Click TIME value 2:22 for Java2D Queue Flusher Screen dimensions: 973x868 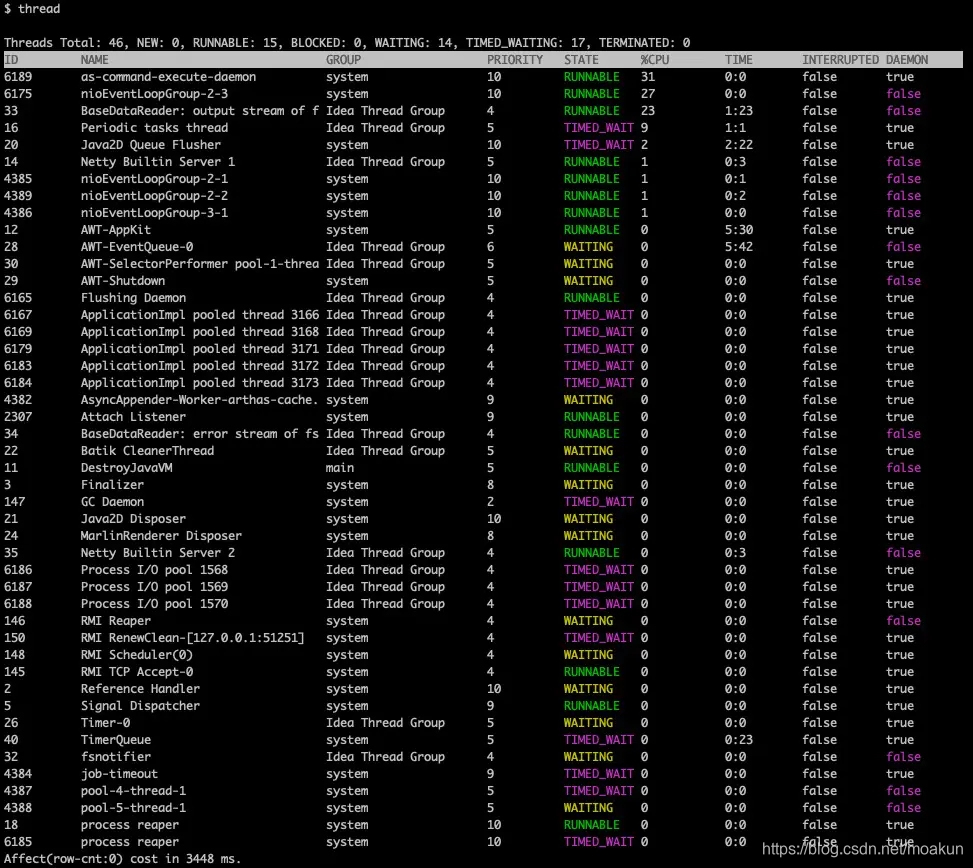738,145
